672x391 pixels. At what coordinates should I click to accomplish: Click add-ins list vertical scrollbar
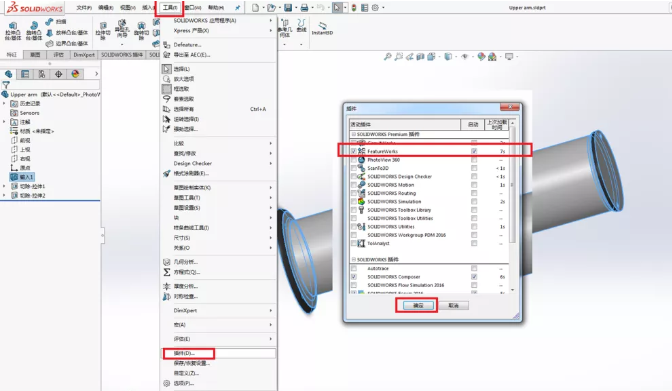[512, 206]
